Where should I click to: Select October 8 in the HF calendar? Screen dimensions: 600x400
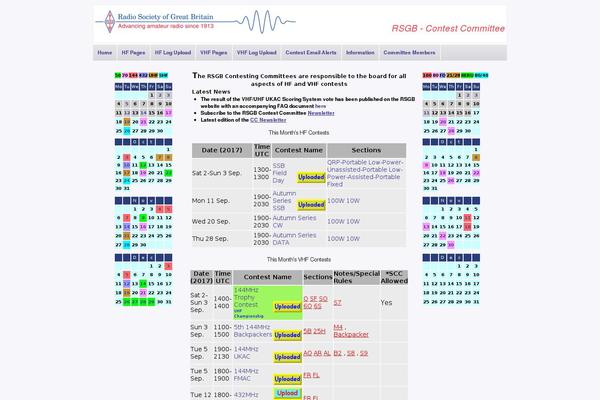point(476,157)
